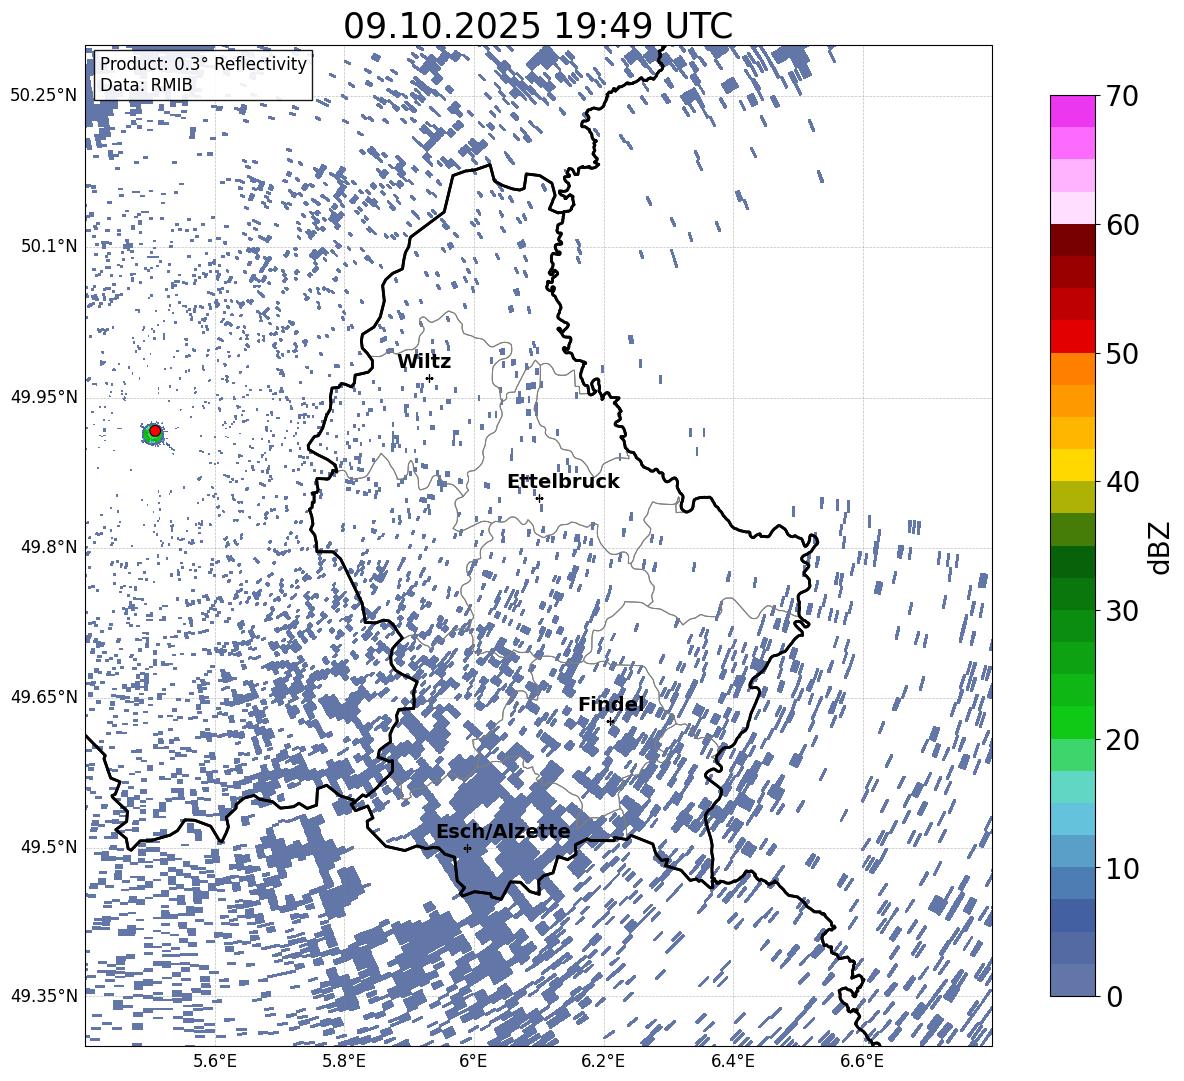Click the Wiltz city label

(424, 362)
